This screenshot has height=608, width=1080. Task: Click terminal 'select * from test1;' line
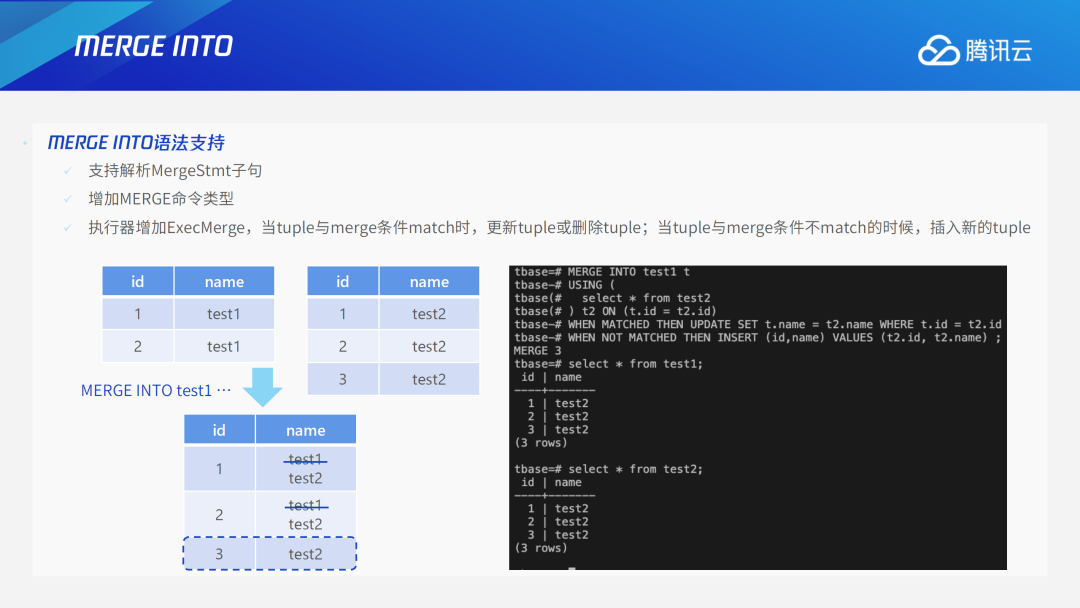point(609,364)
